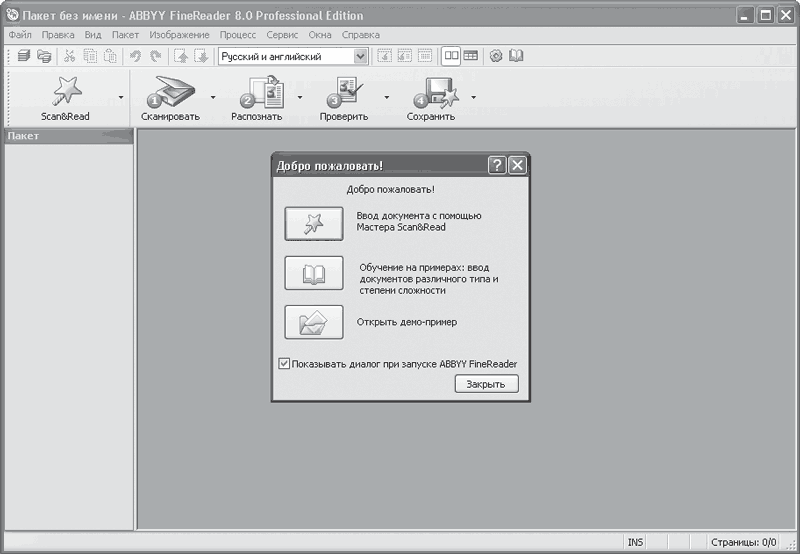Expand the Проверить dropdown arrow
The width and height of the screenshot is (800, 554).
(x=386, y=97)
